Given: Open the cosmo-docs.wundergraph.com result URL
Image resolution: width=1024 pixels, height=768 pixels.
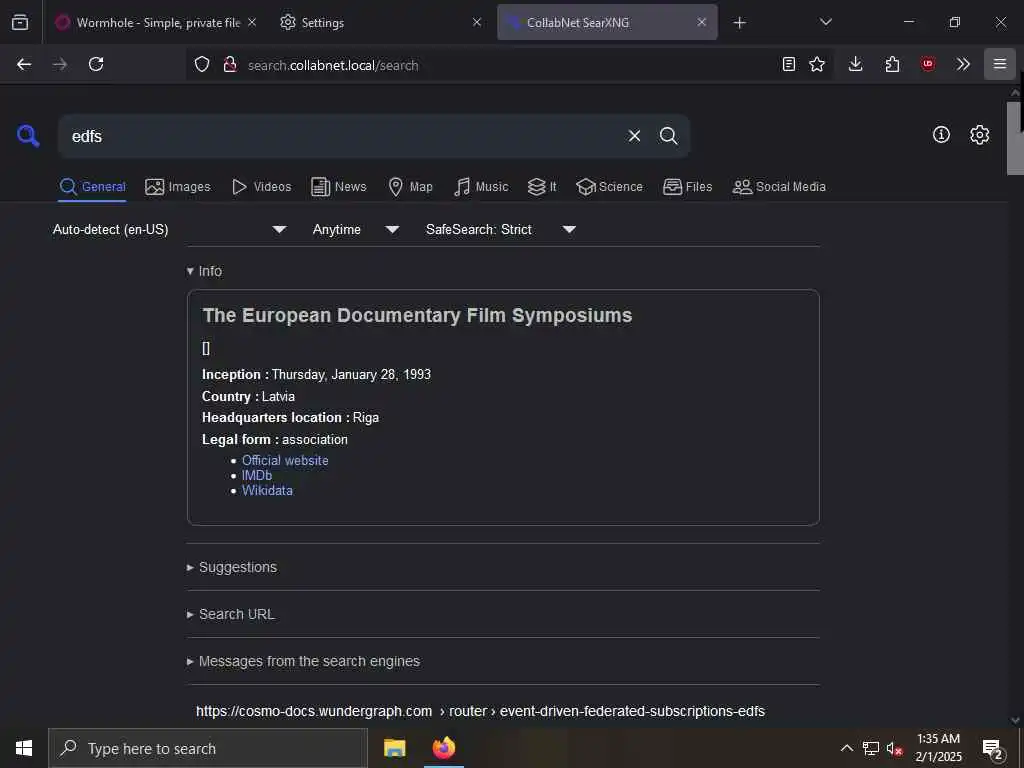Looking at the screenshot, I should (x=480, y=711).
